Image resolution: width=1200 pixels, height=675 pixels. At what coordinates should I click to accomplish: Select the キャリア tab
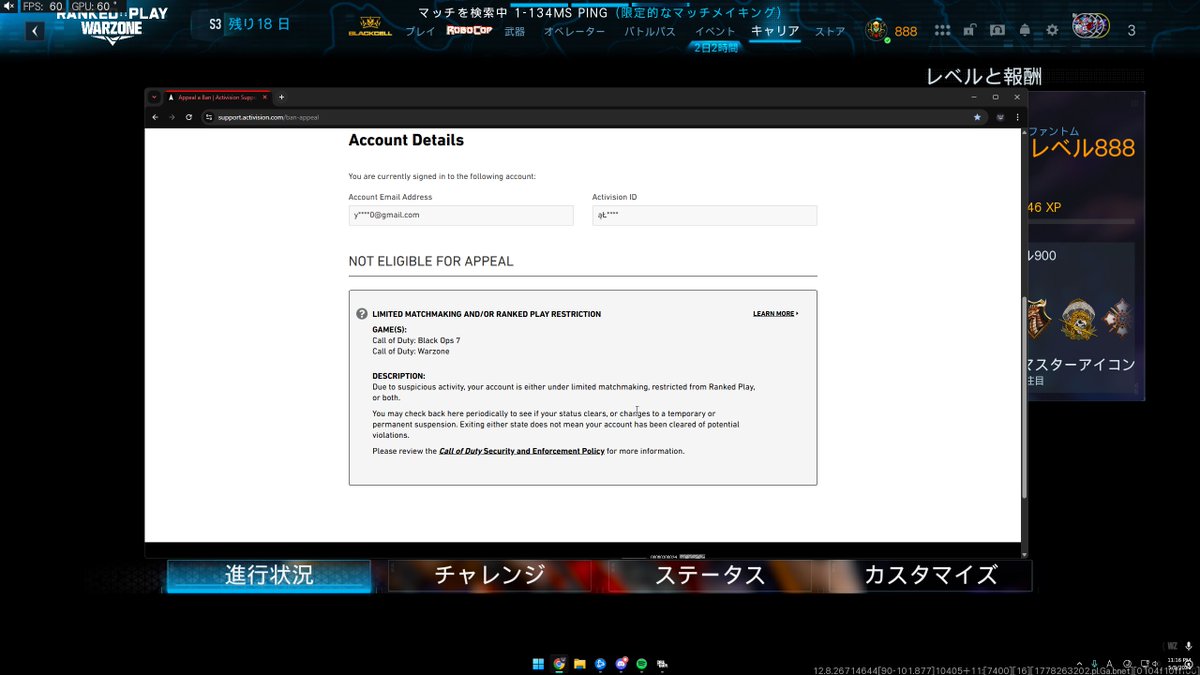click(x=775, y=31)
